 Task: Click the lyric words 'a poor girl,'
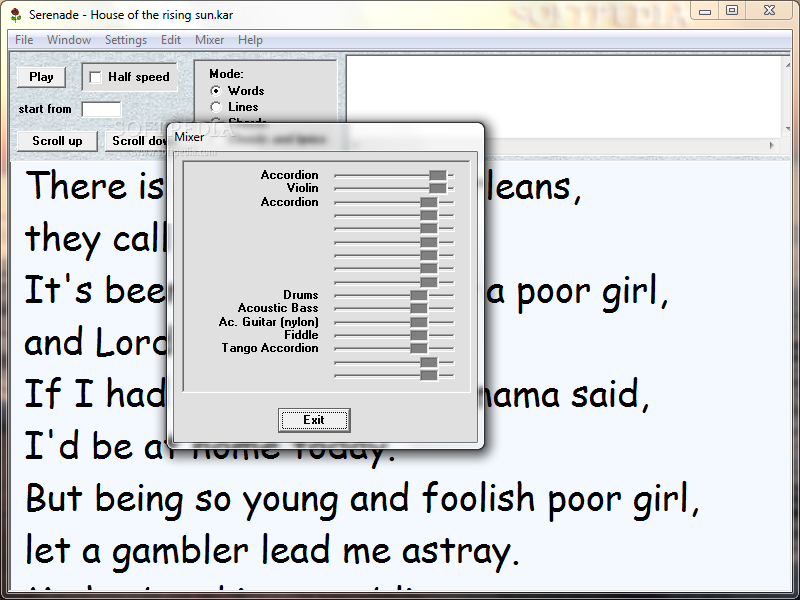coord(577,293)
